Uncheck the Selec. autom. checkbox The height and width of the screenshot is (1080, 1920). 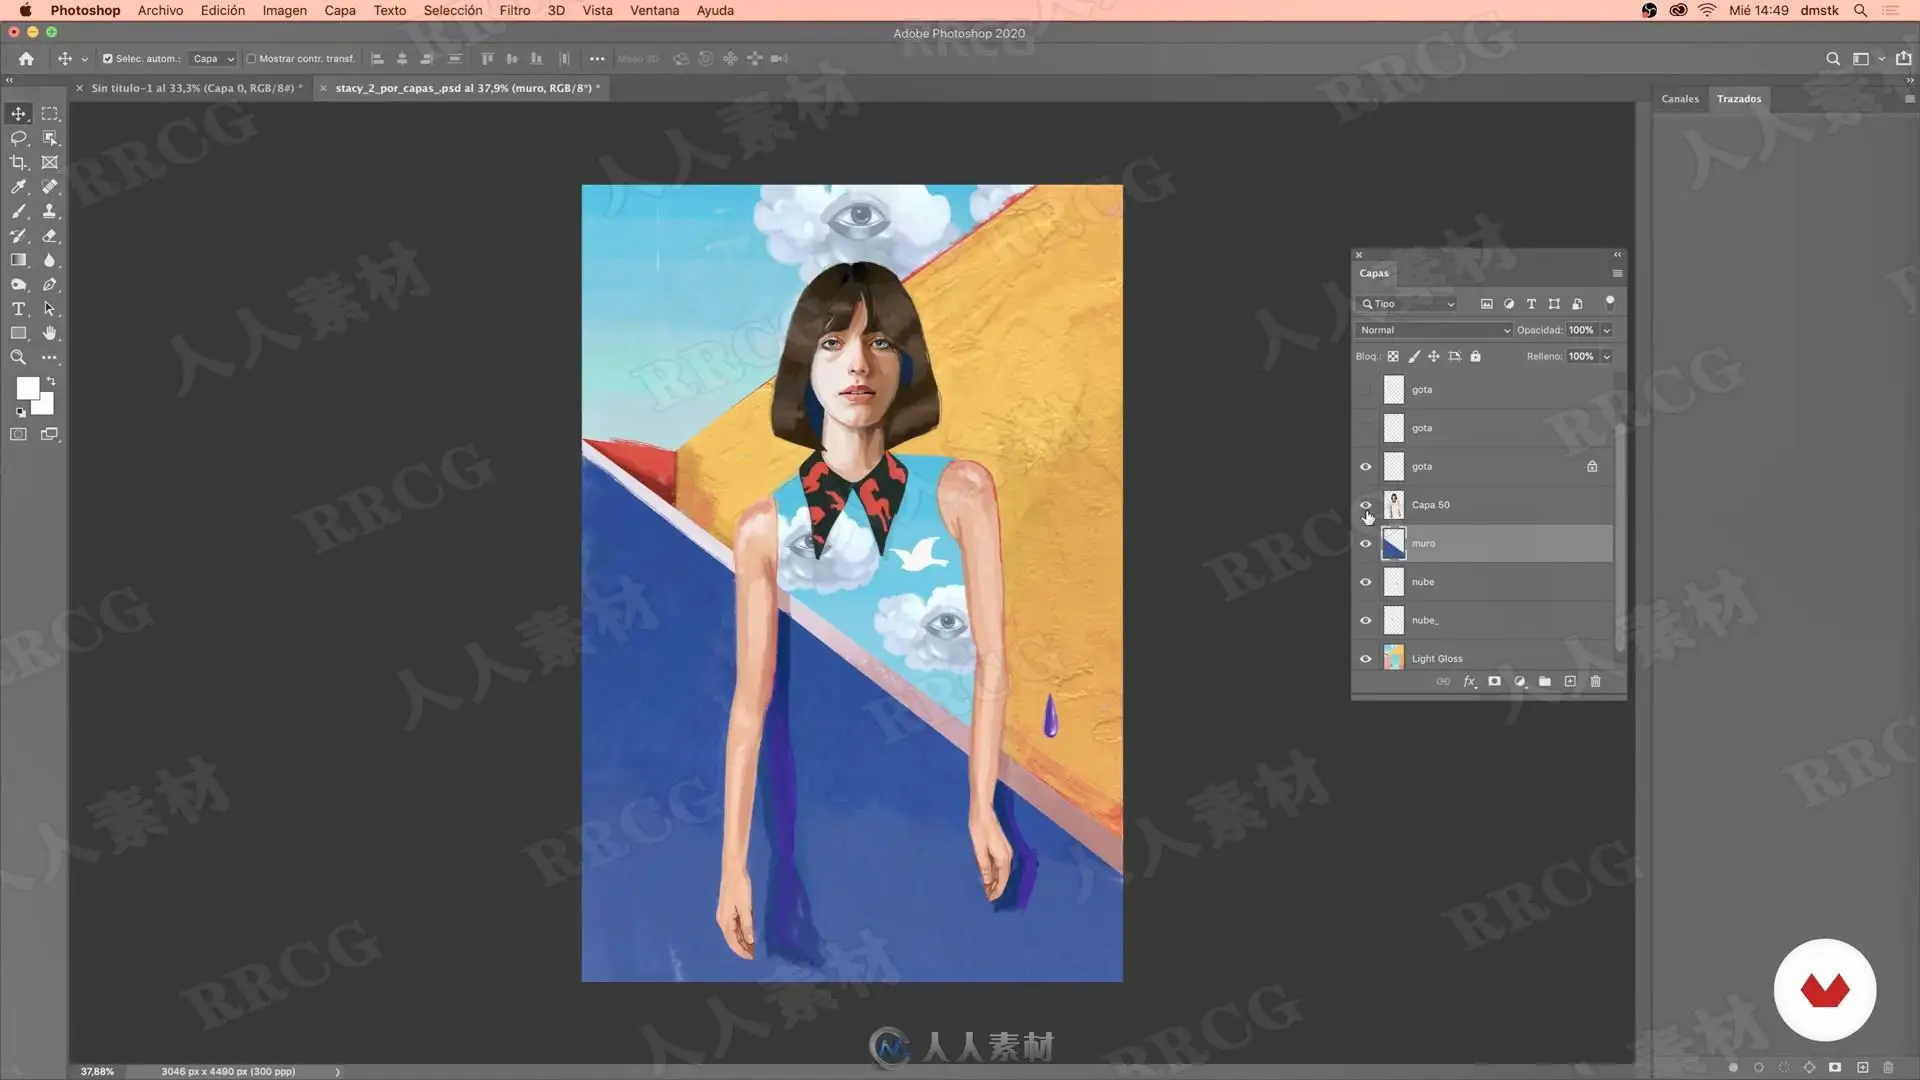pyautogui.click(x=108, y=59)
